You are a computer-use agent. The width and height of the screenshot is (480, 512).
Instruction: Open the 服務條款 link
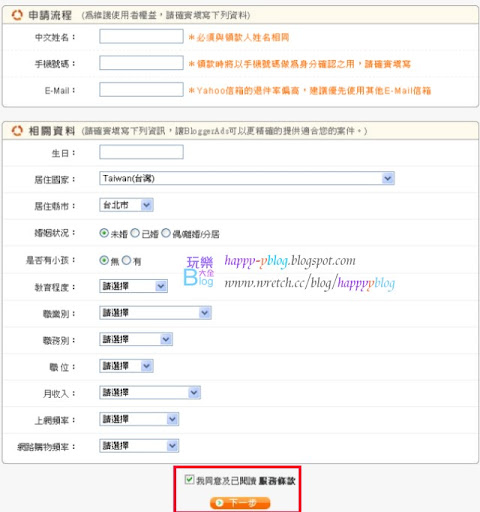(x=277, y=481)
